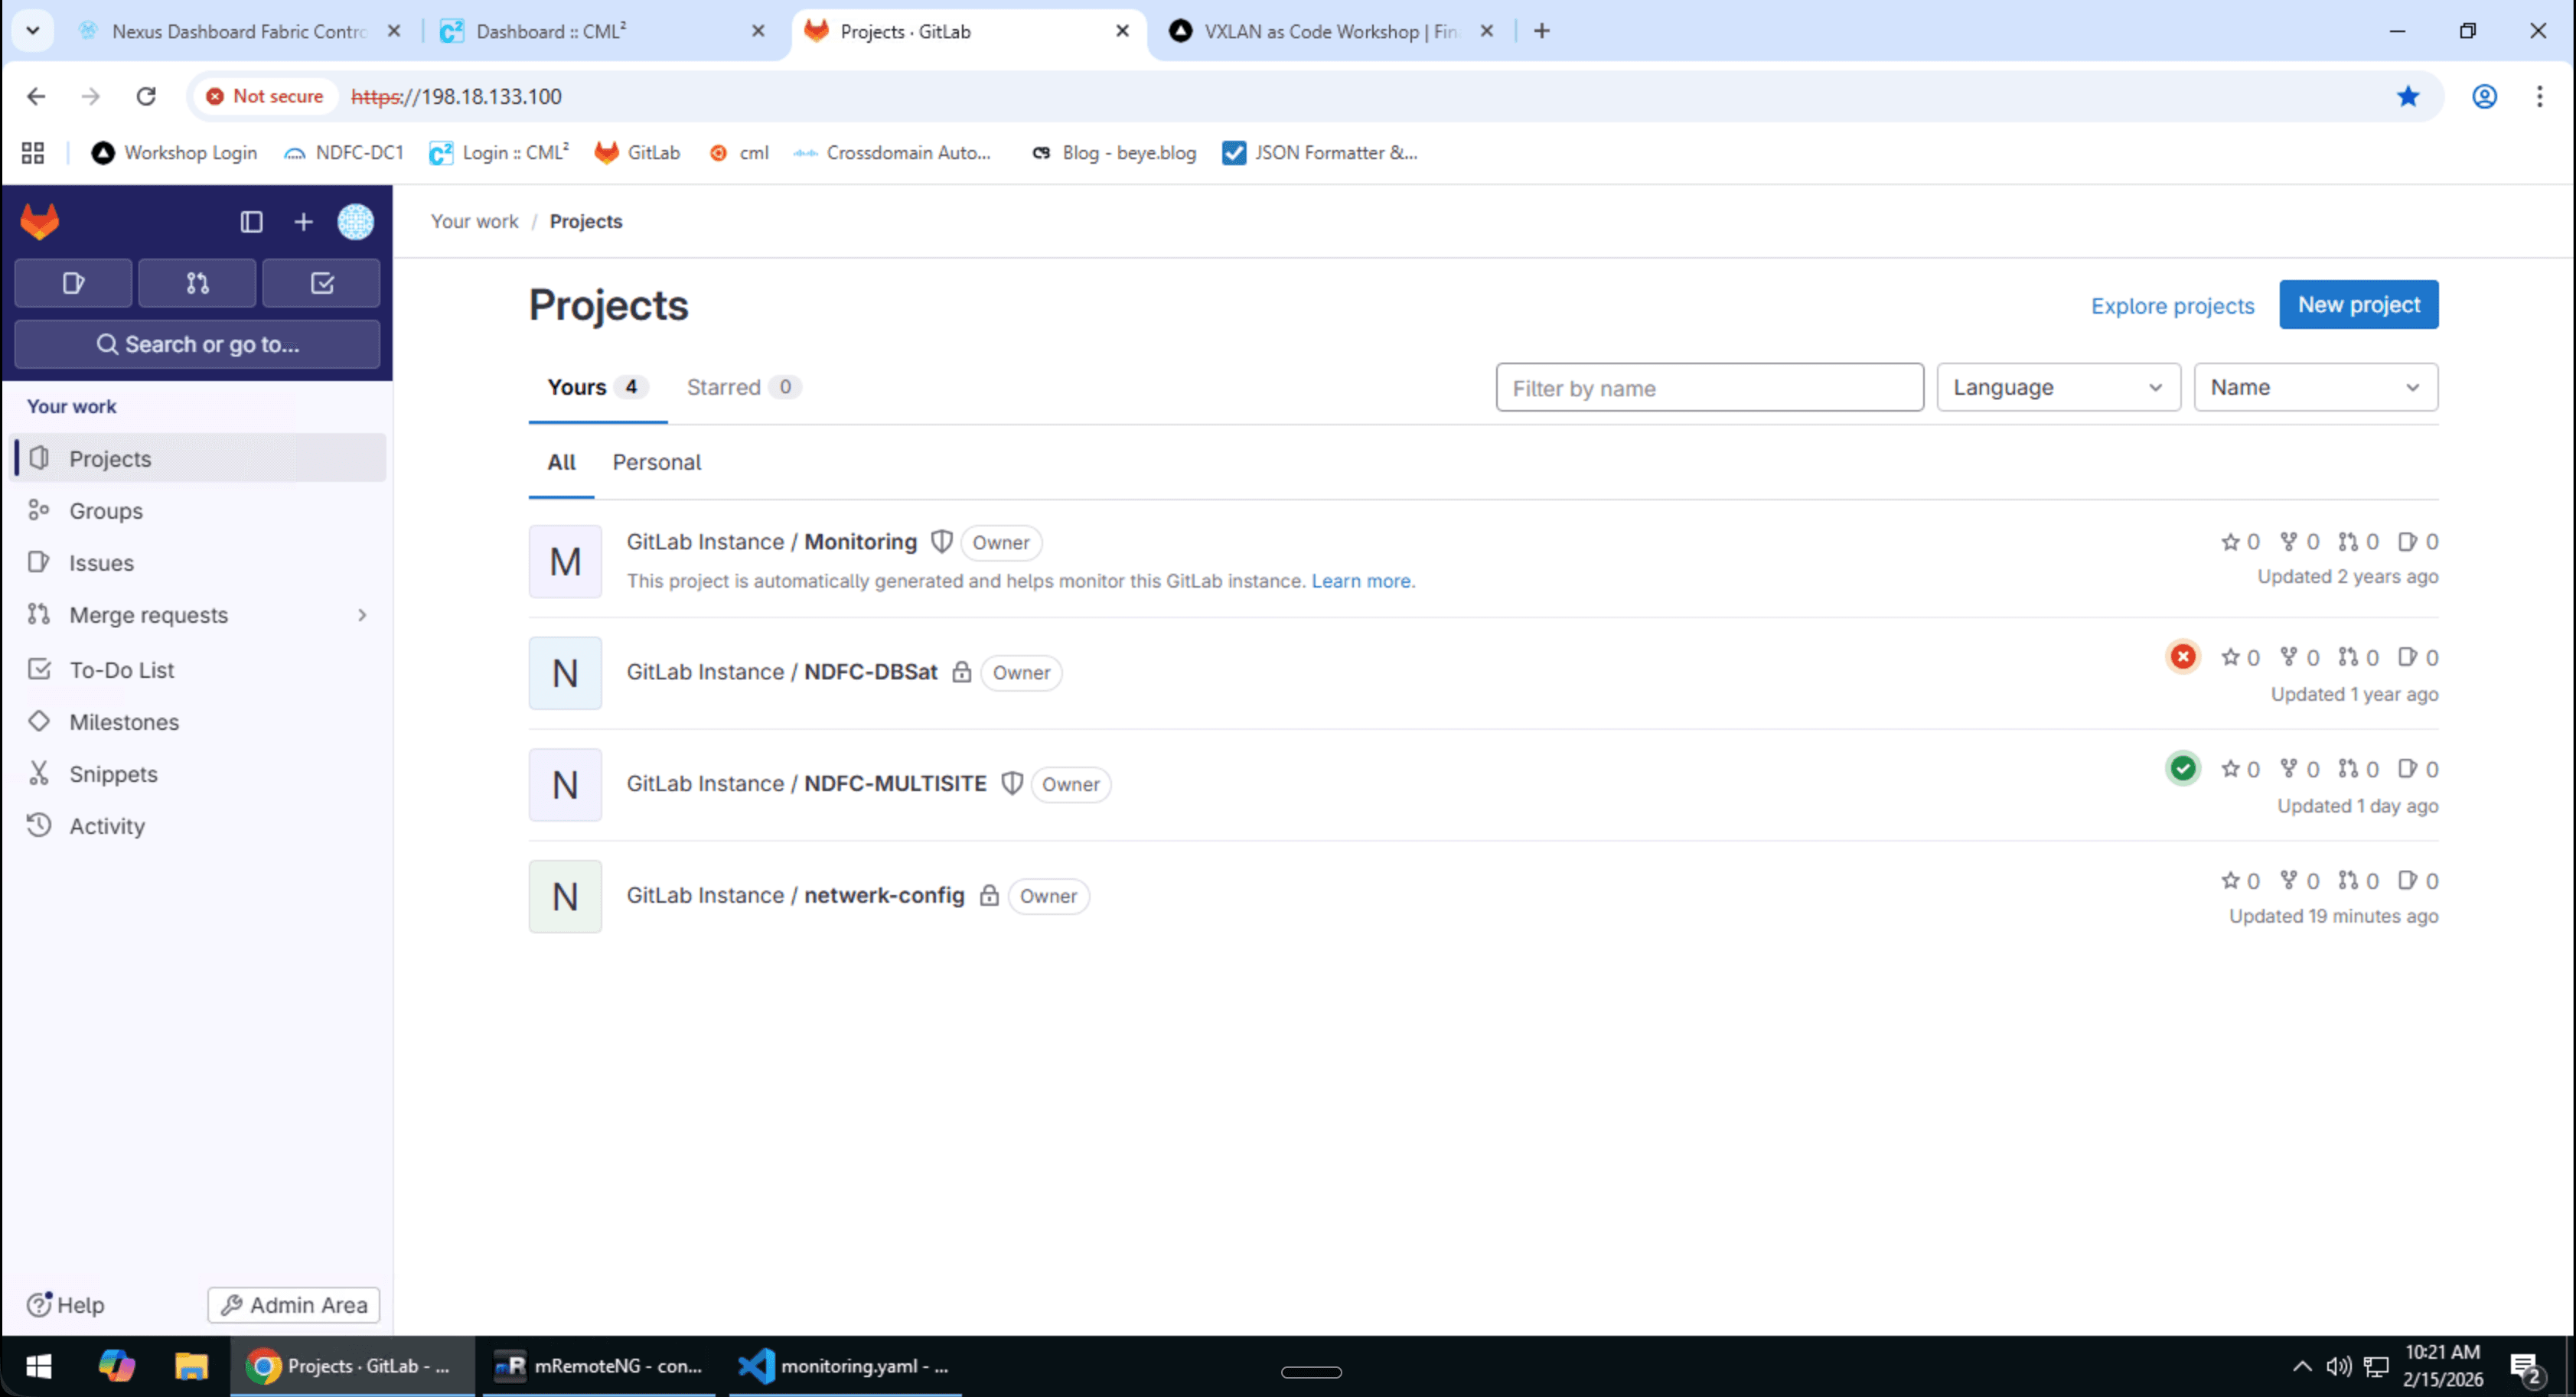This screenshot has height=1397, width=2576.
Task: Click the passed pipeline icon on NDFC-MULTISITE
Action: pyautogui.click(x=2183, y=768)
